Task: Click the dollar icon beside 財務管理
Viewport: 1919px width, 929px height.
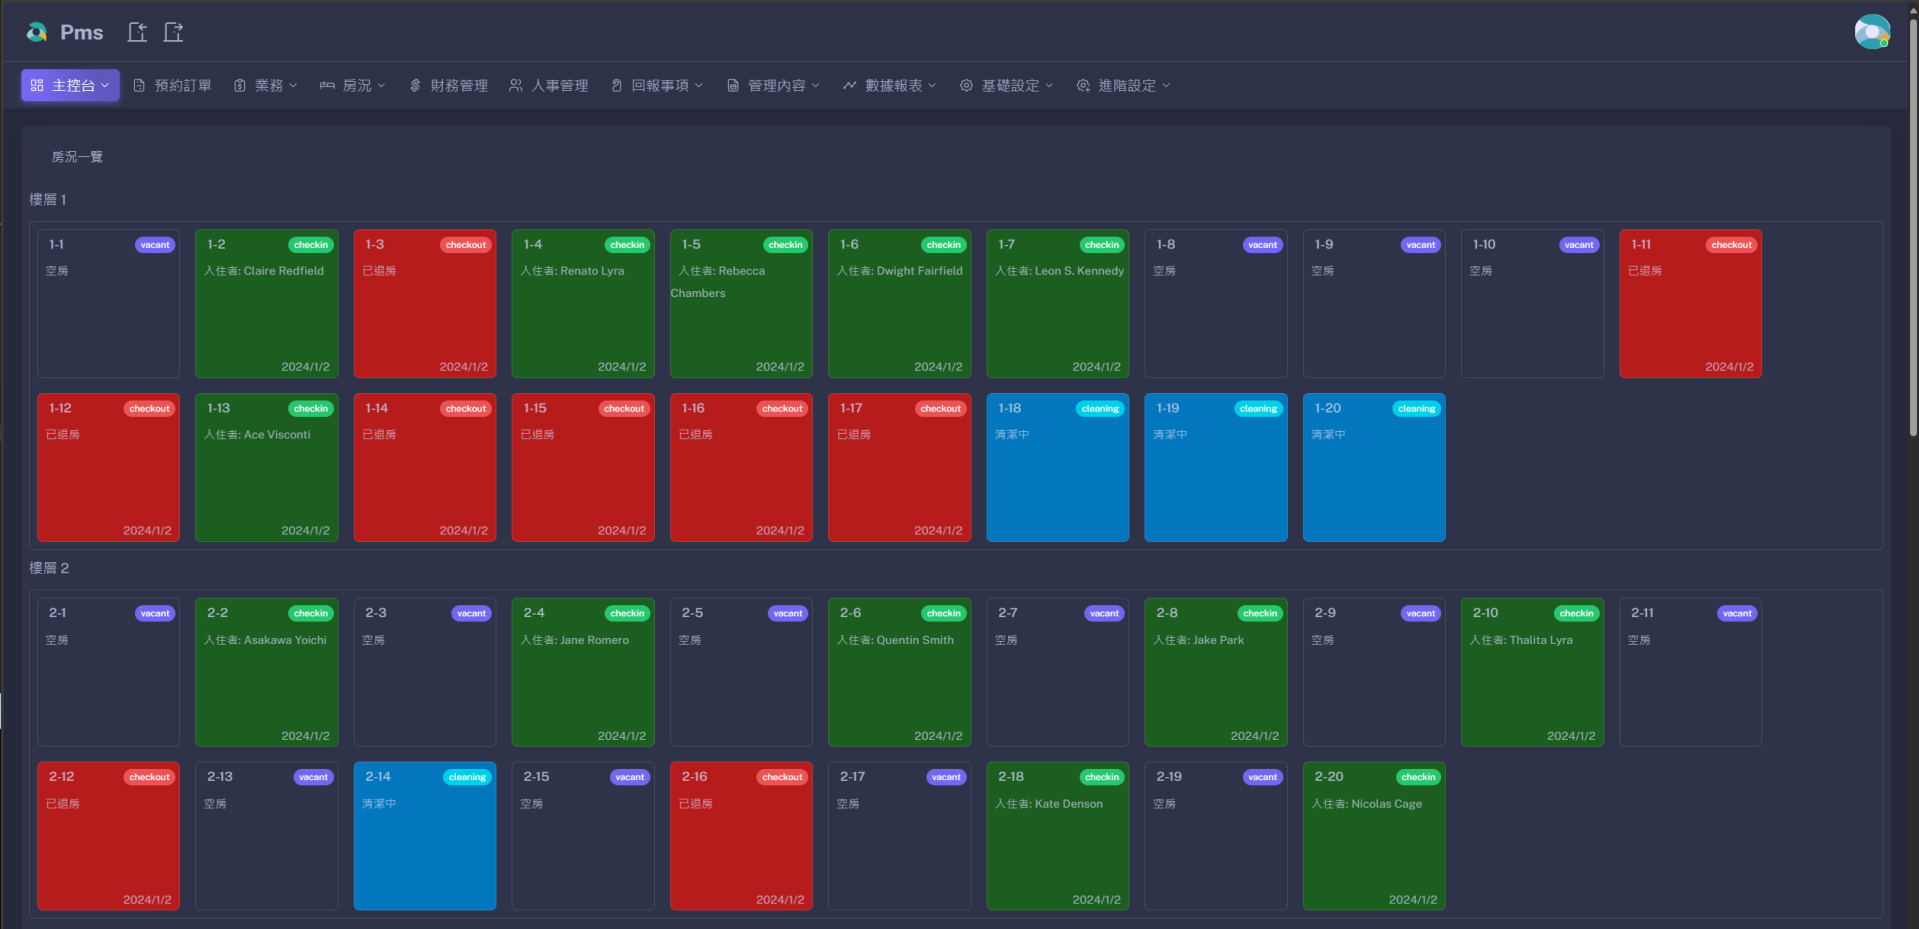Action: [415, 86]
